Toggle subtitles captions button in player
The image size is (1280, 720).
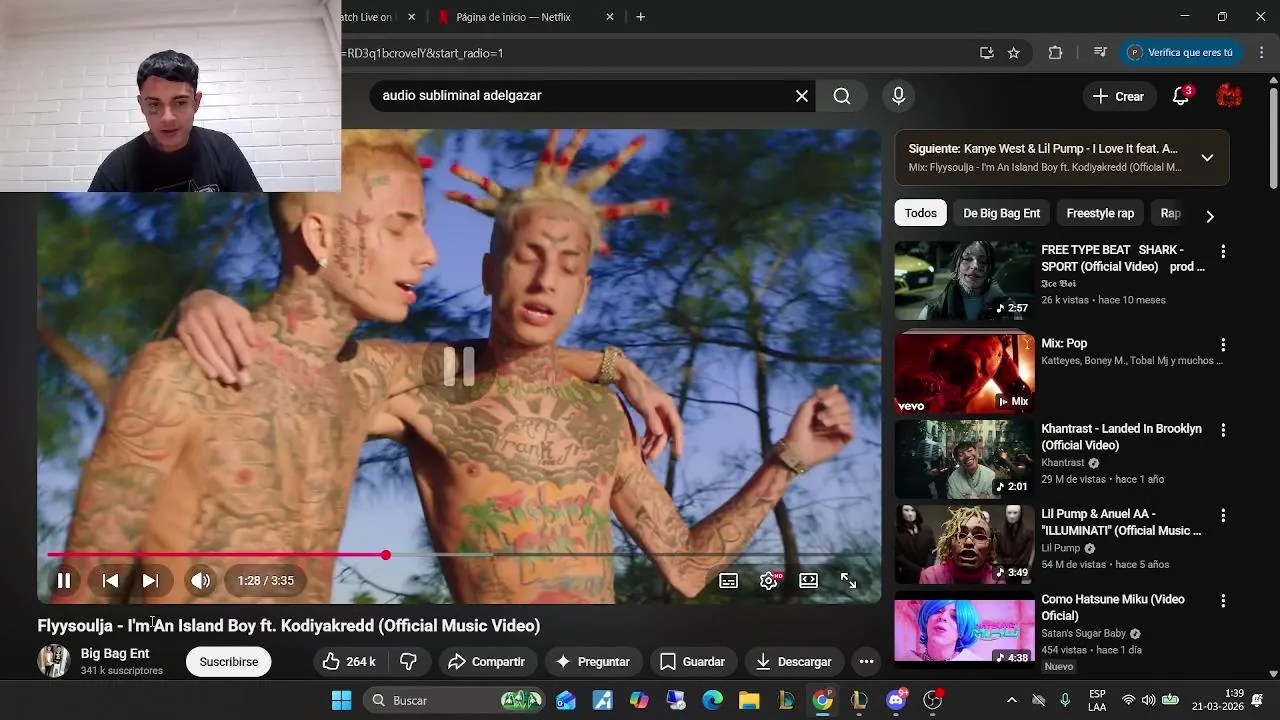[x=729, y=580]
